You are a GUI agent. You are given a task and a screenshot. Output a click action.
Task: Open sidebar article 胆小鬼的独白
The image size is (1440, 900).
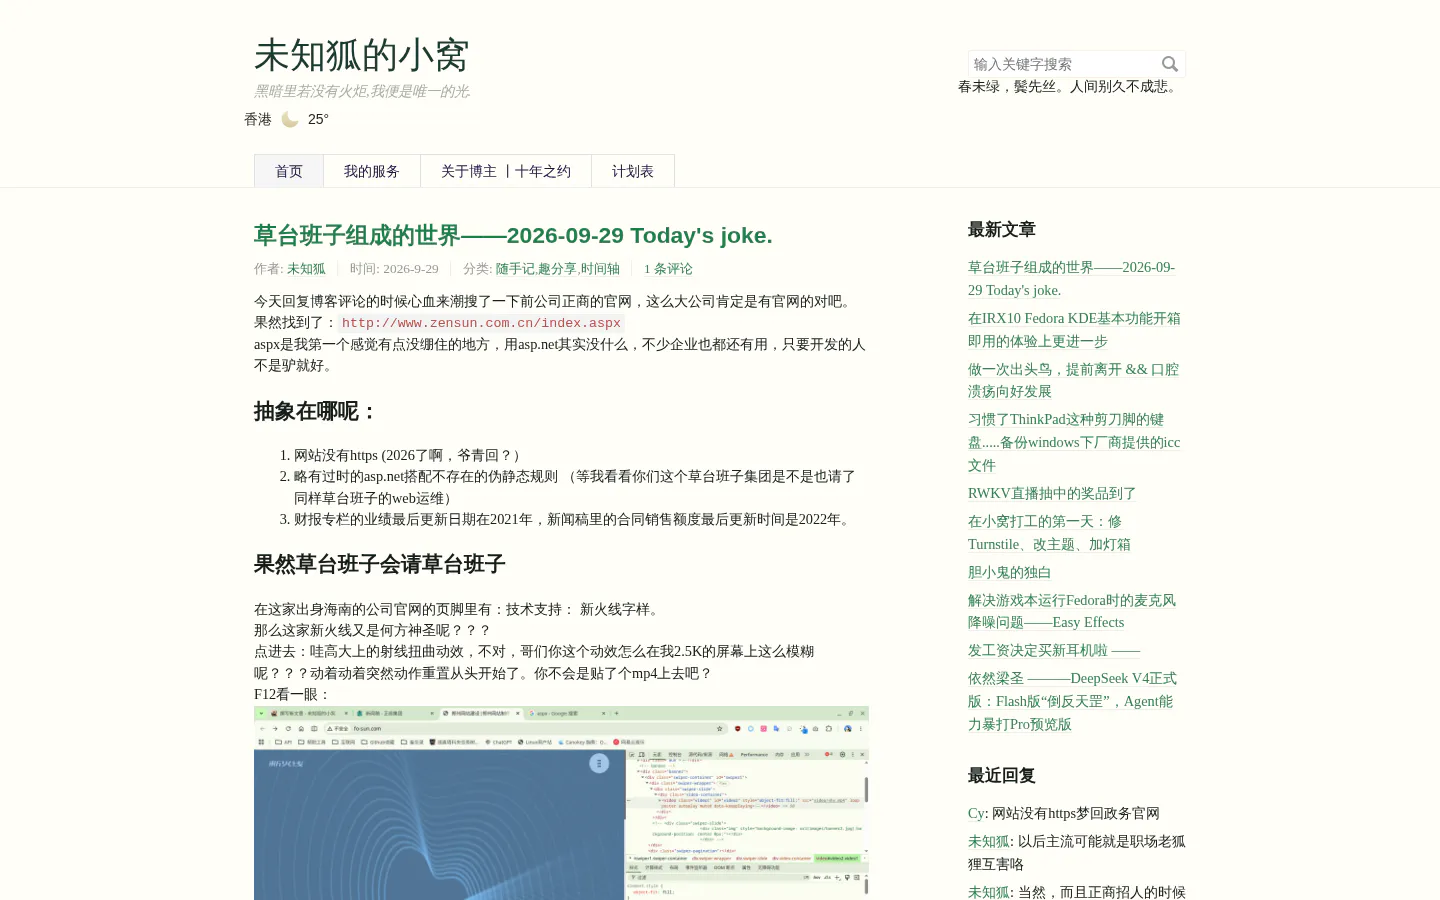[x=1010, y=572]
